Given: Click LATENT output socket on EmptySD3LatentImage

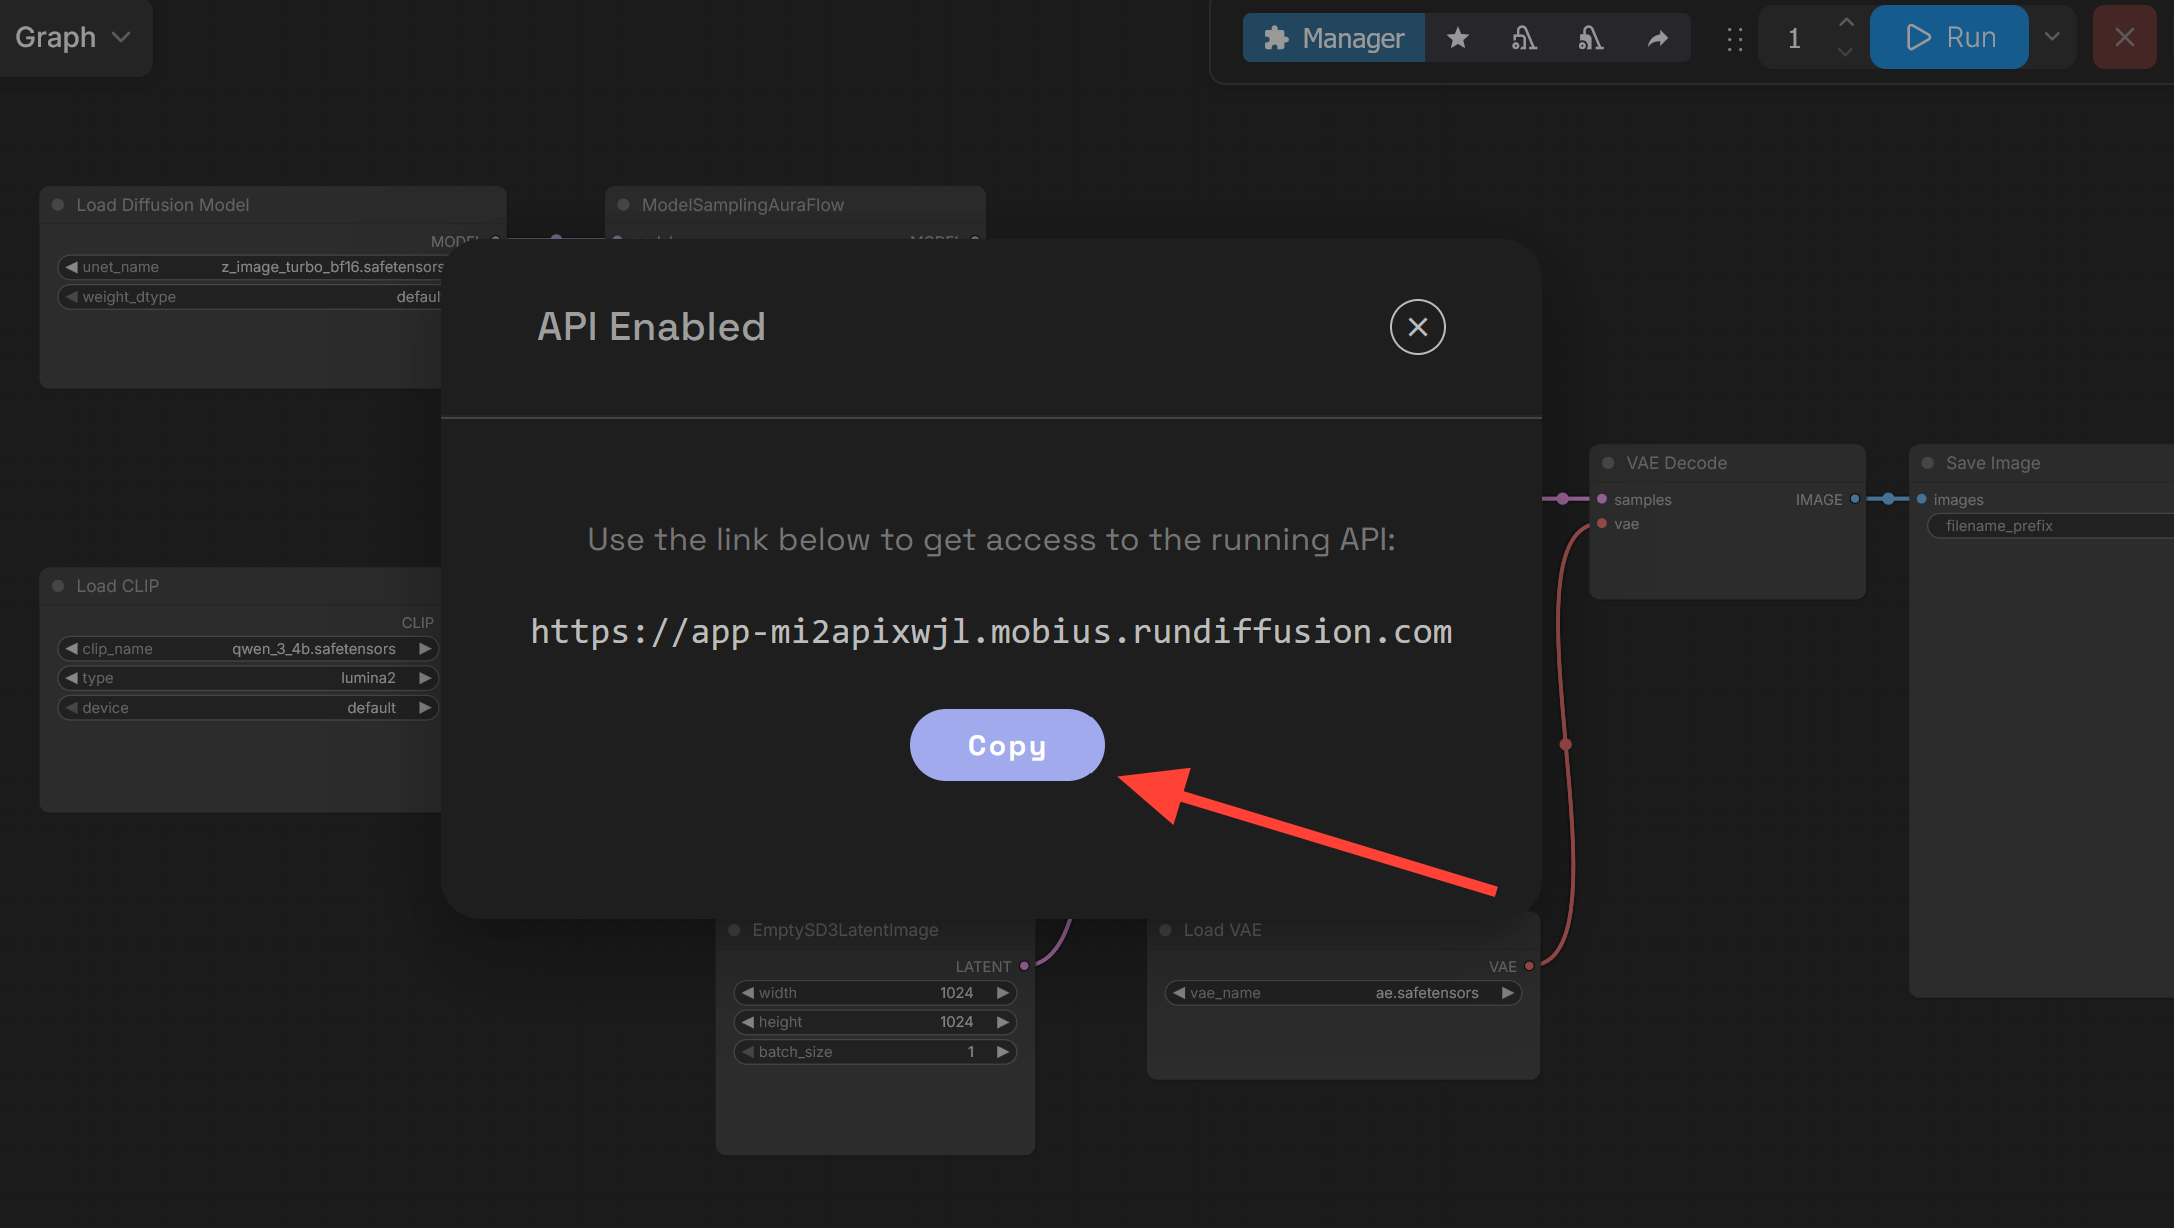Looking at the screenshot, I should (x=1024, y=966).
